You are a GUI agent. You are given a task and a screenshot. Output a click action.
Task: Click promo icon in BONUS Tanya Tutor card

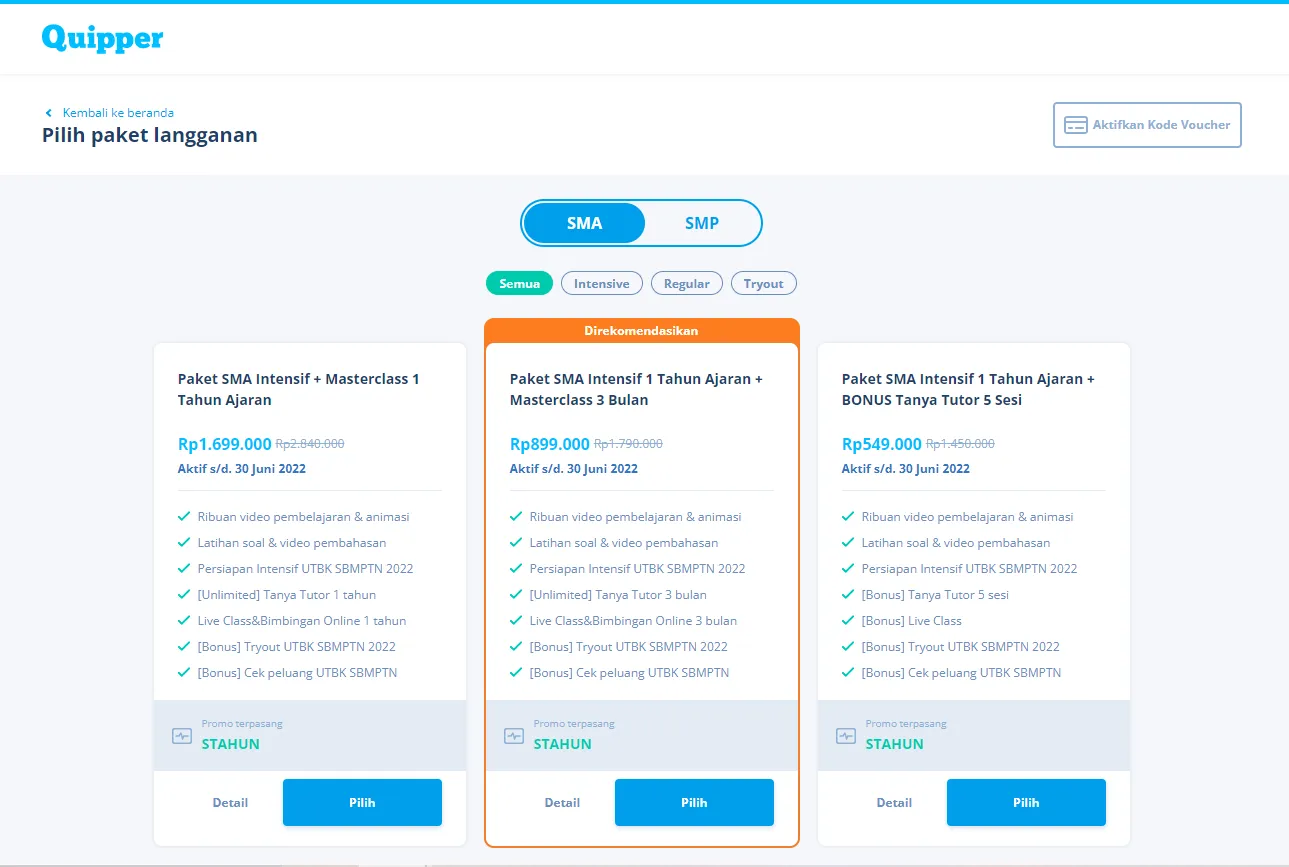(x=846, y=736)
